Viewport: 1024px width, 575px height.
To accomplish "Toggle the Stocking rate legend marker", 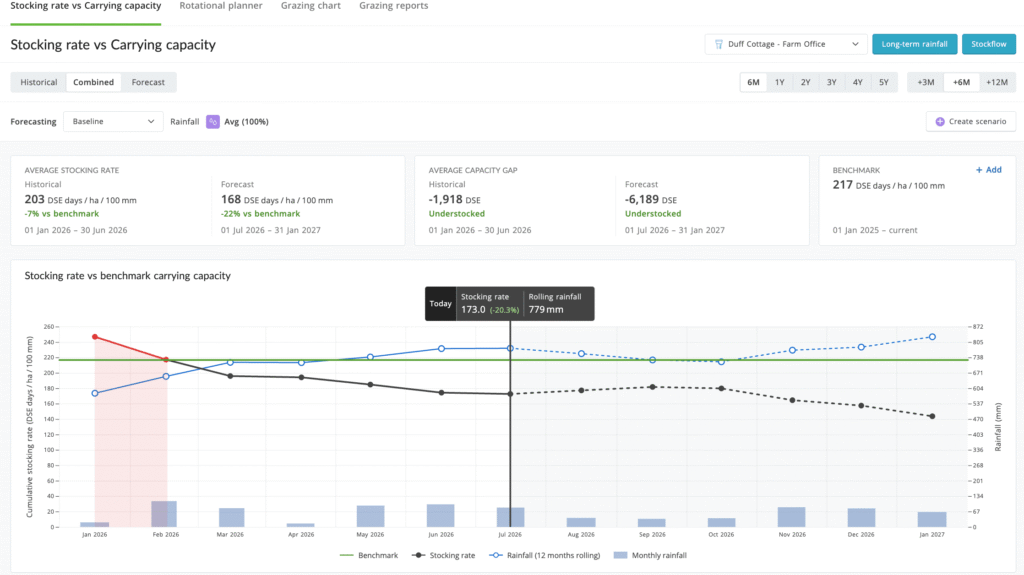I will click(418, 555).
